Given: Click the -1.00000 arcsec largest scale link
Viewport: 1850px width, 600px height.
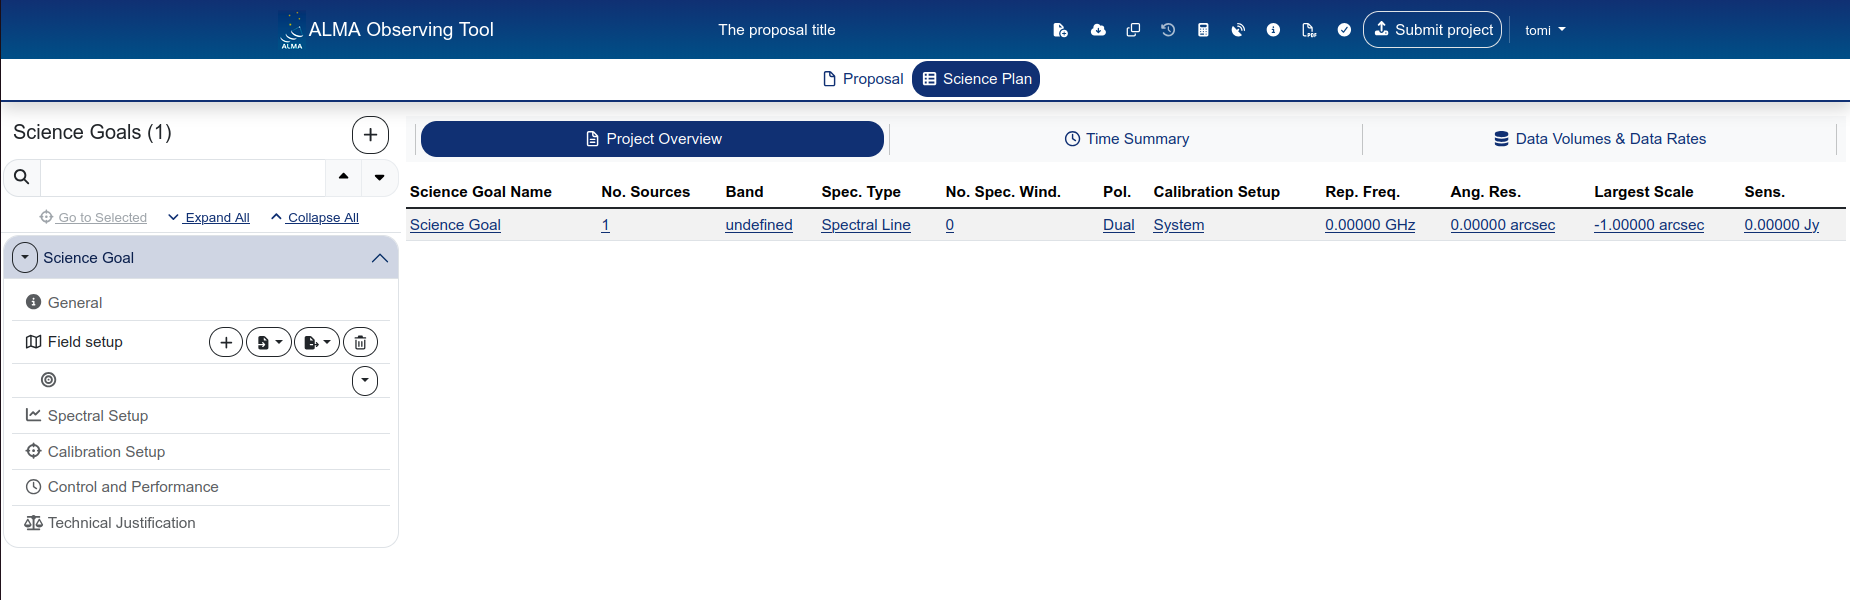Looking at the screenshot, I should [x=1649, y=225].
